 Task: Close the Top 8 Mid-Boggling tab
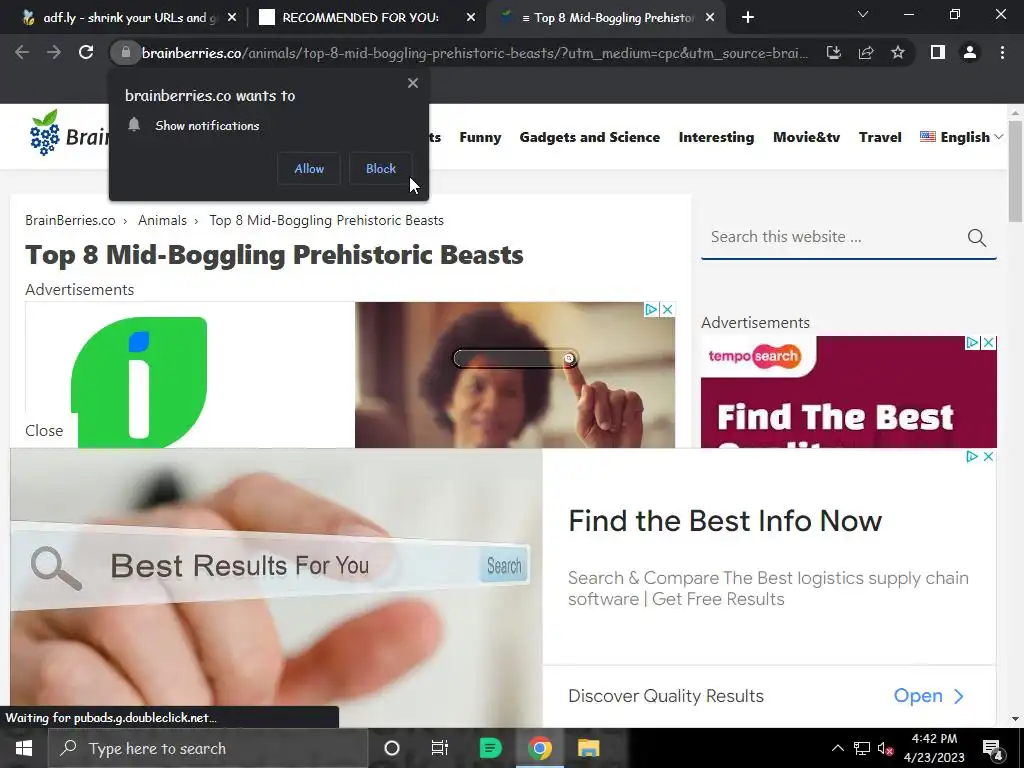[711, 18]
